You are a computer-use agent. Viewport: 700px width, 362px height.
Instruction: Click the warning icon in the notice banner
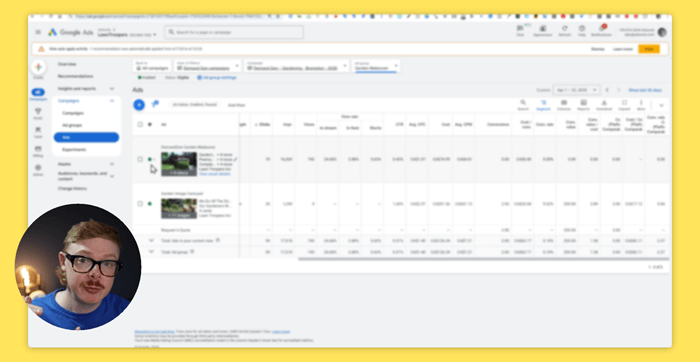pos(41,49)
